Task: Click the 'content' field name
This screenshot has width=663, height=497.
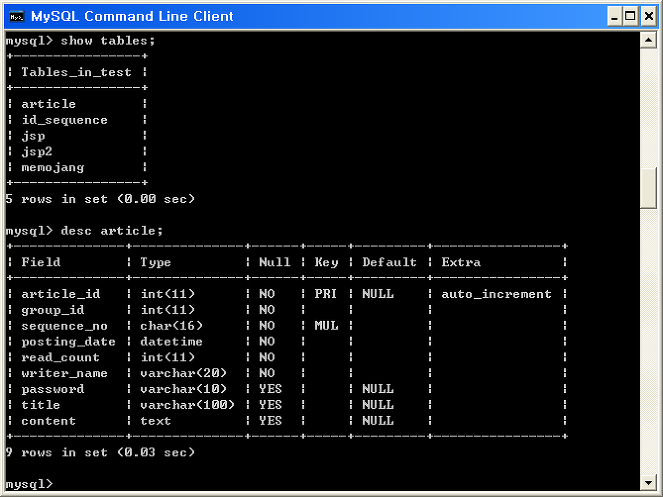Action: coord(49,421)
